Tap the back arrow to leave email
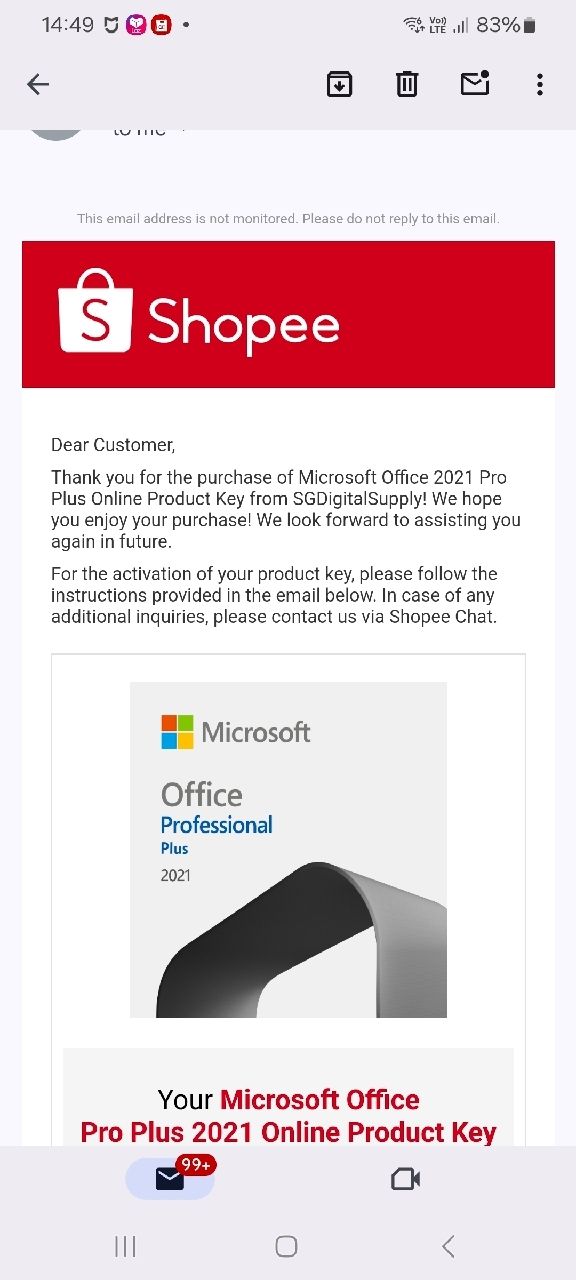Image resolution: width=576 pixels, height=1280 pixels. point(38,85)
